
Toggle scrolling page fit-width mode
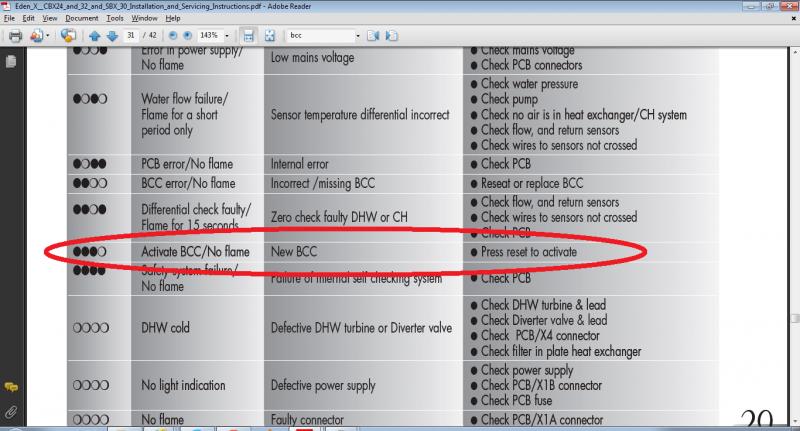(249, 35)
